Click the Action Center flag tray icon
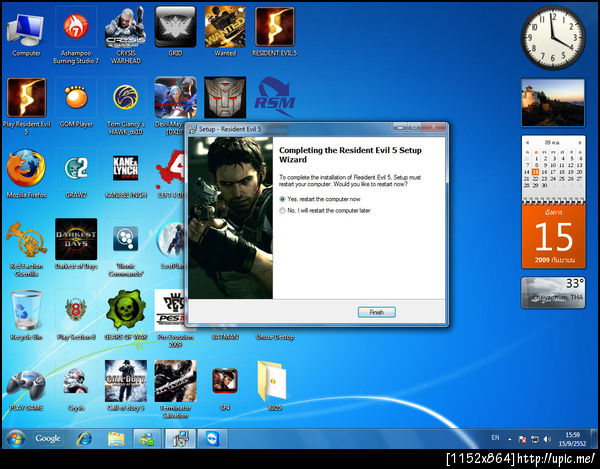Screen dimensions: 600x469 tap(522, 439)
